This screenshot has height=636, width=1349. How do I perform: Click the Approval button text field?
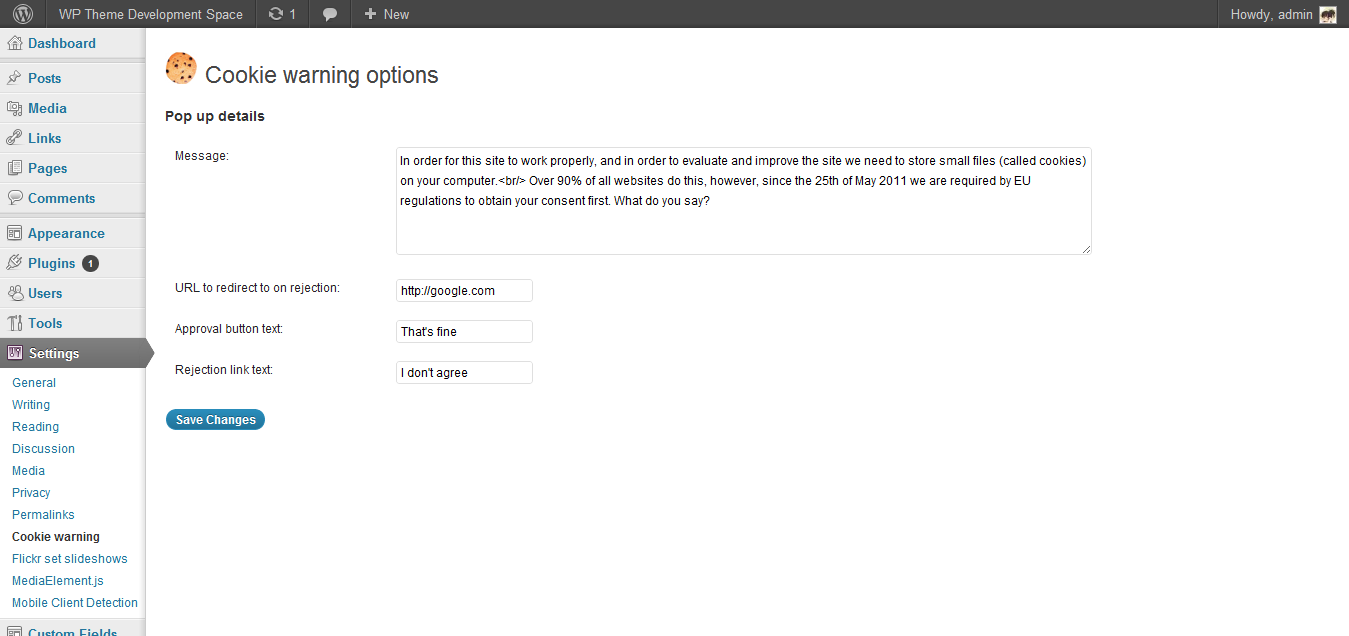[x=464, y=332]
